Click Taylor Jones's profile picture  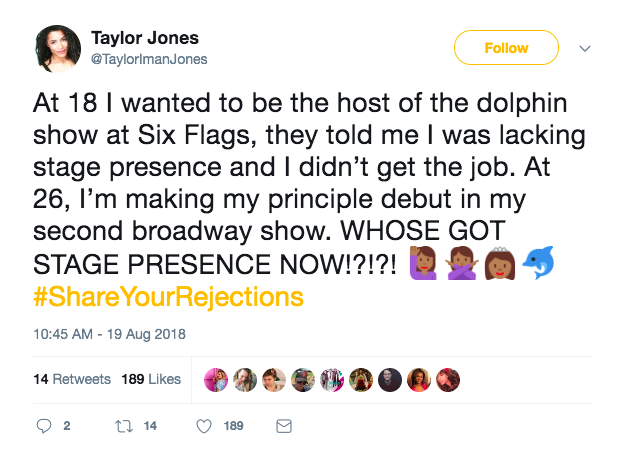point(59,49)
